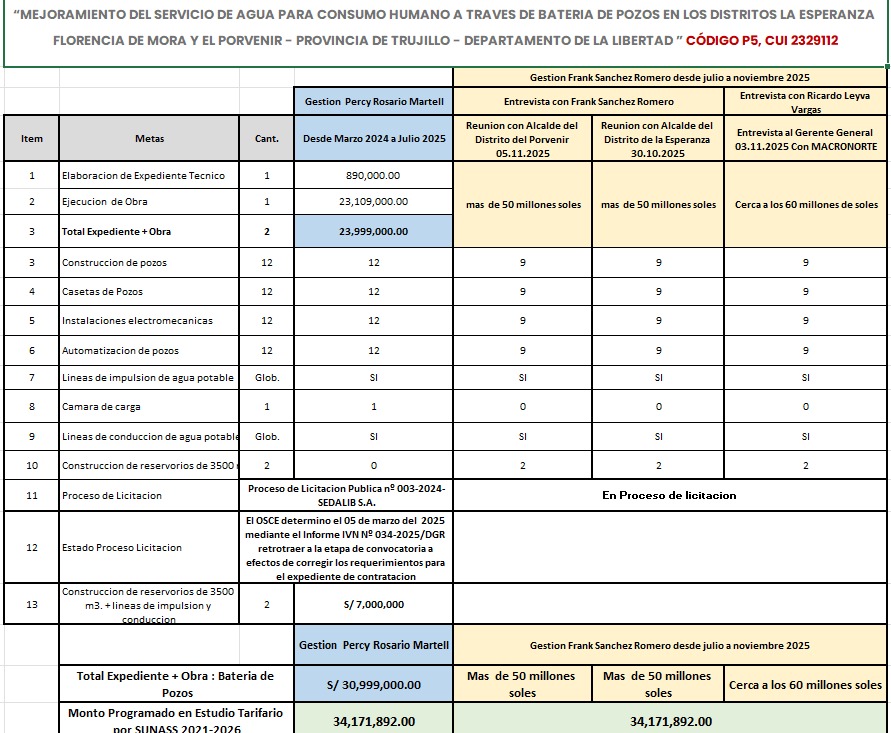Click the 23,109,000.00 Ejecucion de Obra amount

374,202
